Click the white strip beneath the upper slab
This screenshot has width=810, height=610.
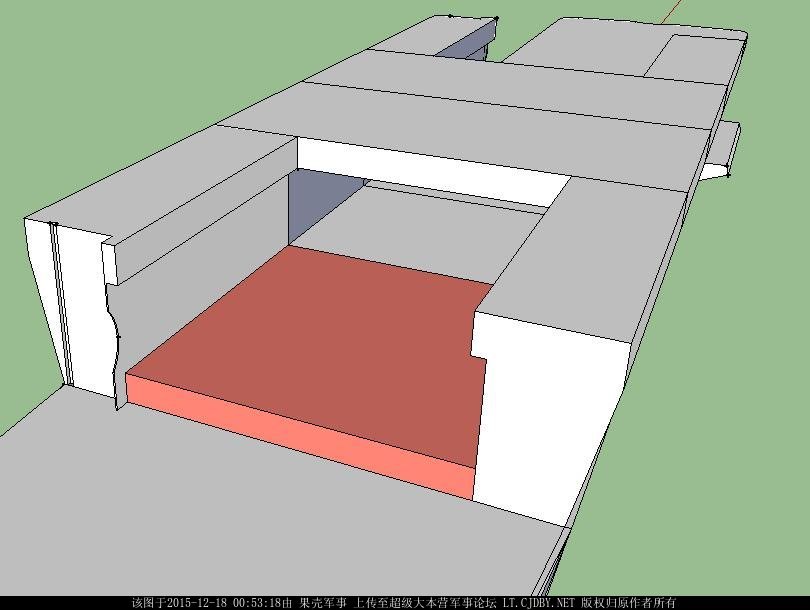click(x=420, y=165)
